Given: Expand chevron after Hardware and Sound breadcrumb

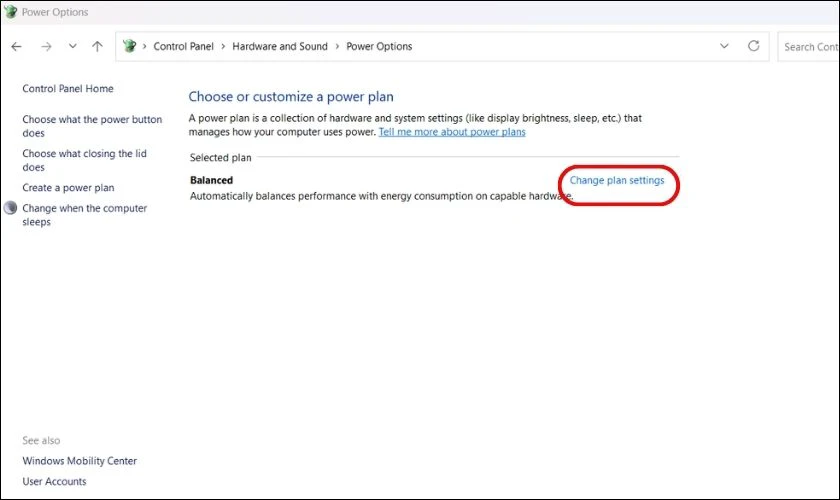Looking at the screenshot, I should [x=337, y=47].
